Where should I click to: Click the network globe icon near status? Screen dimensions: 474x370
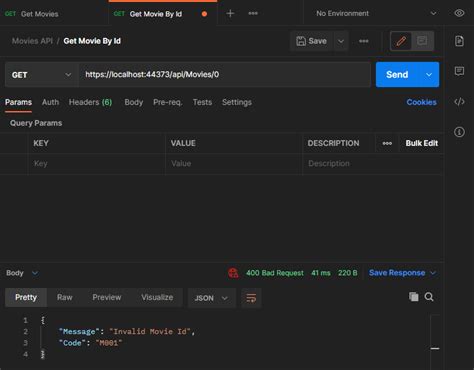pyautogui.click(x=233, y=273)
